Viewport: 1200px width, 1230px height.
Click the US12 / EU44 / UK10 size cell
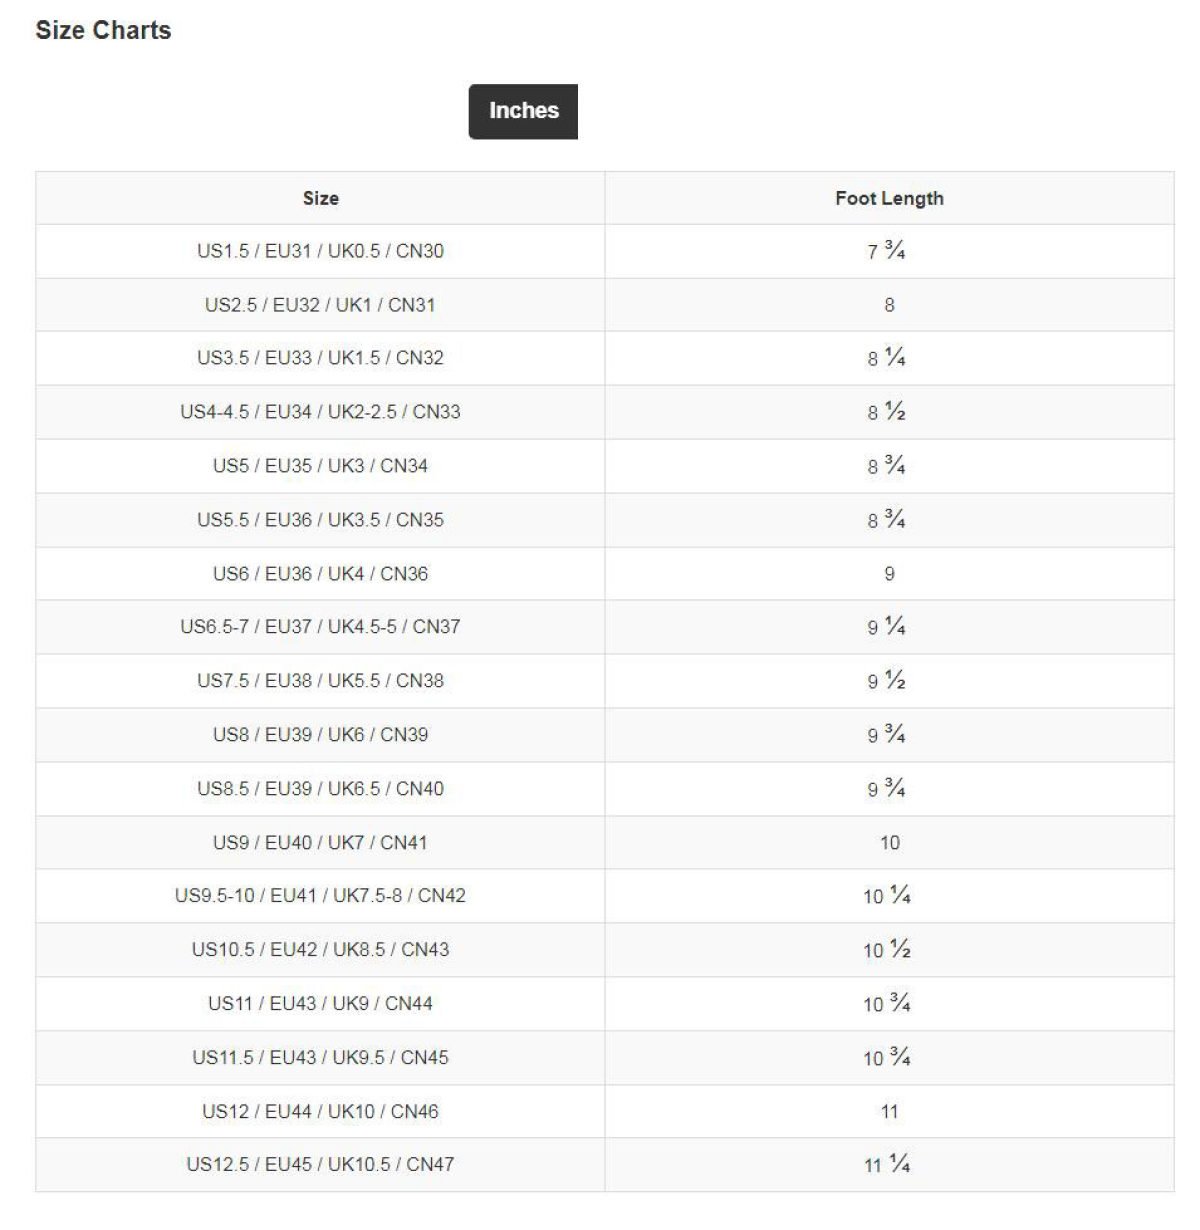pyautogui.click(x=320, y=1111)
